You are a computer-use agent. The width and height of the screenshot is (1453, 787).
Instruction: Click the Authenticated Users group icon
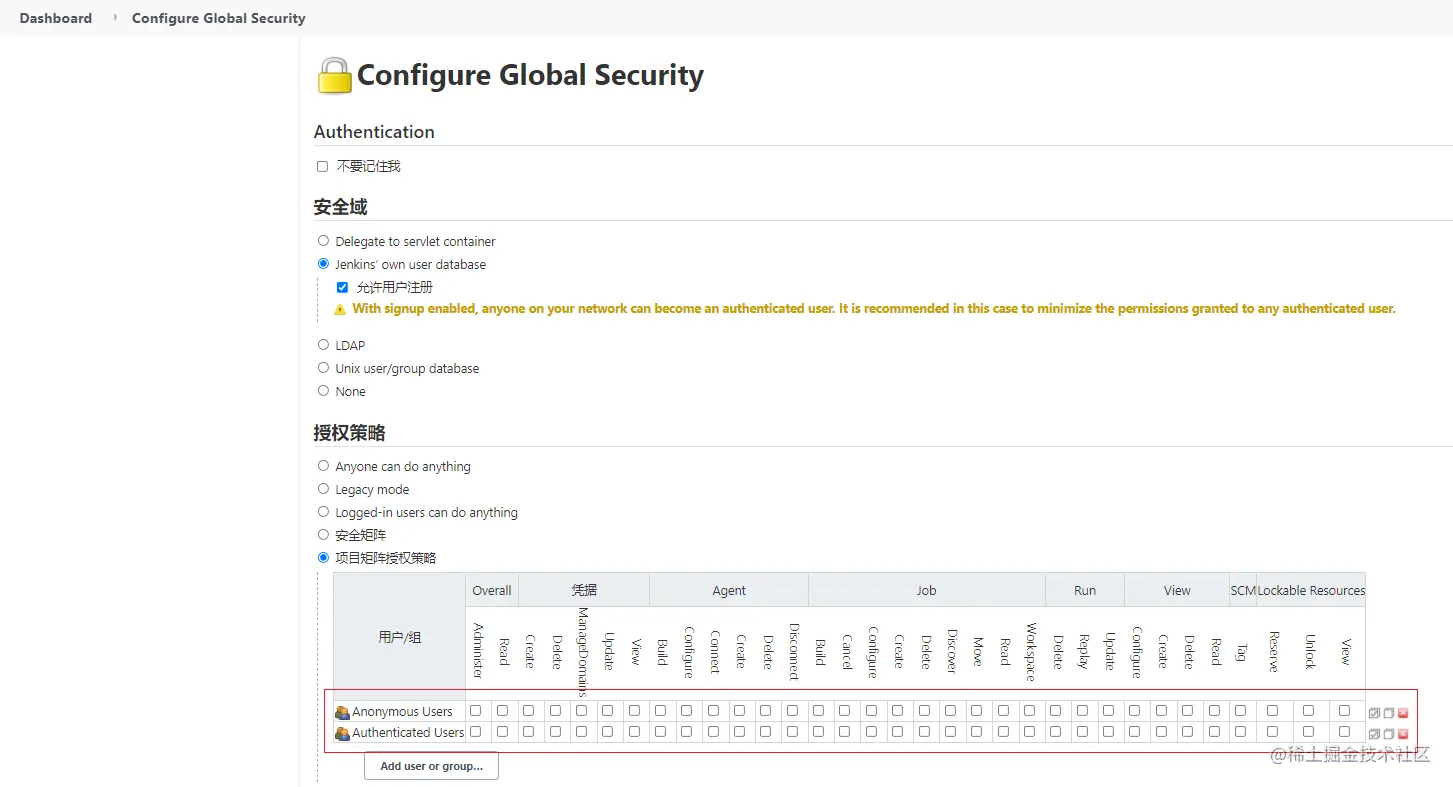(342, 733)
